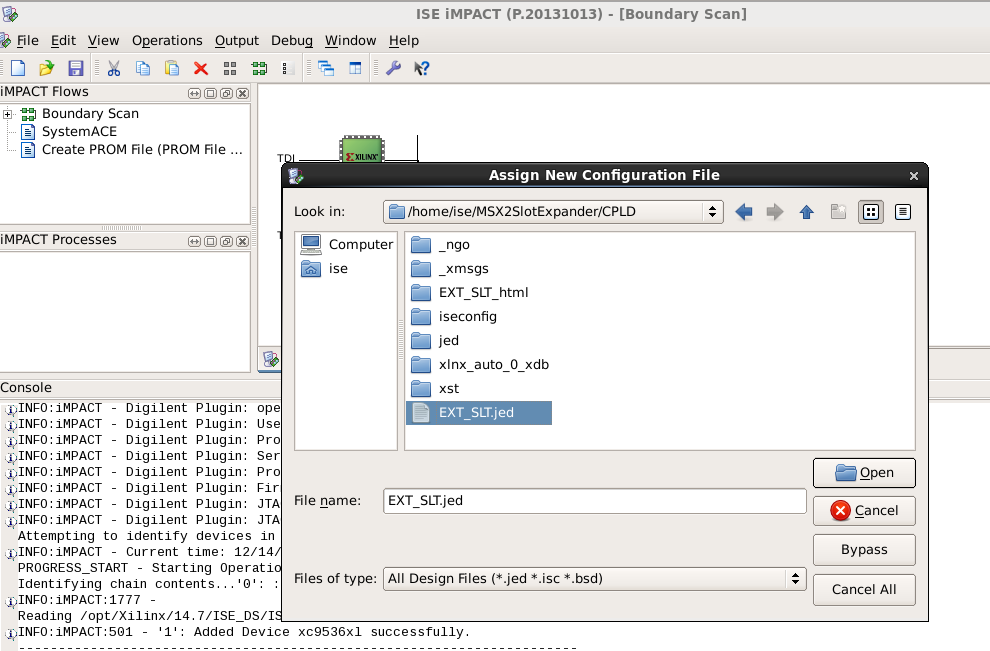This screenshot has height=651, width=990.
Task: Open the Files of type dropdown
Action: (x=795, y=578)
